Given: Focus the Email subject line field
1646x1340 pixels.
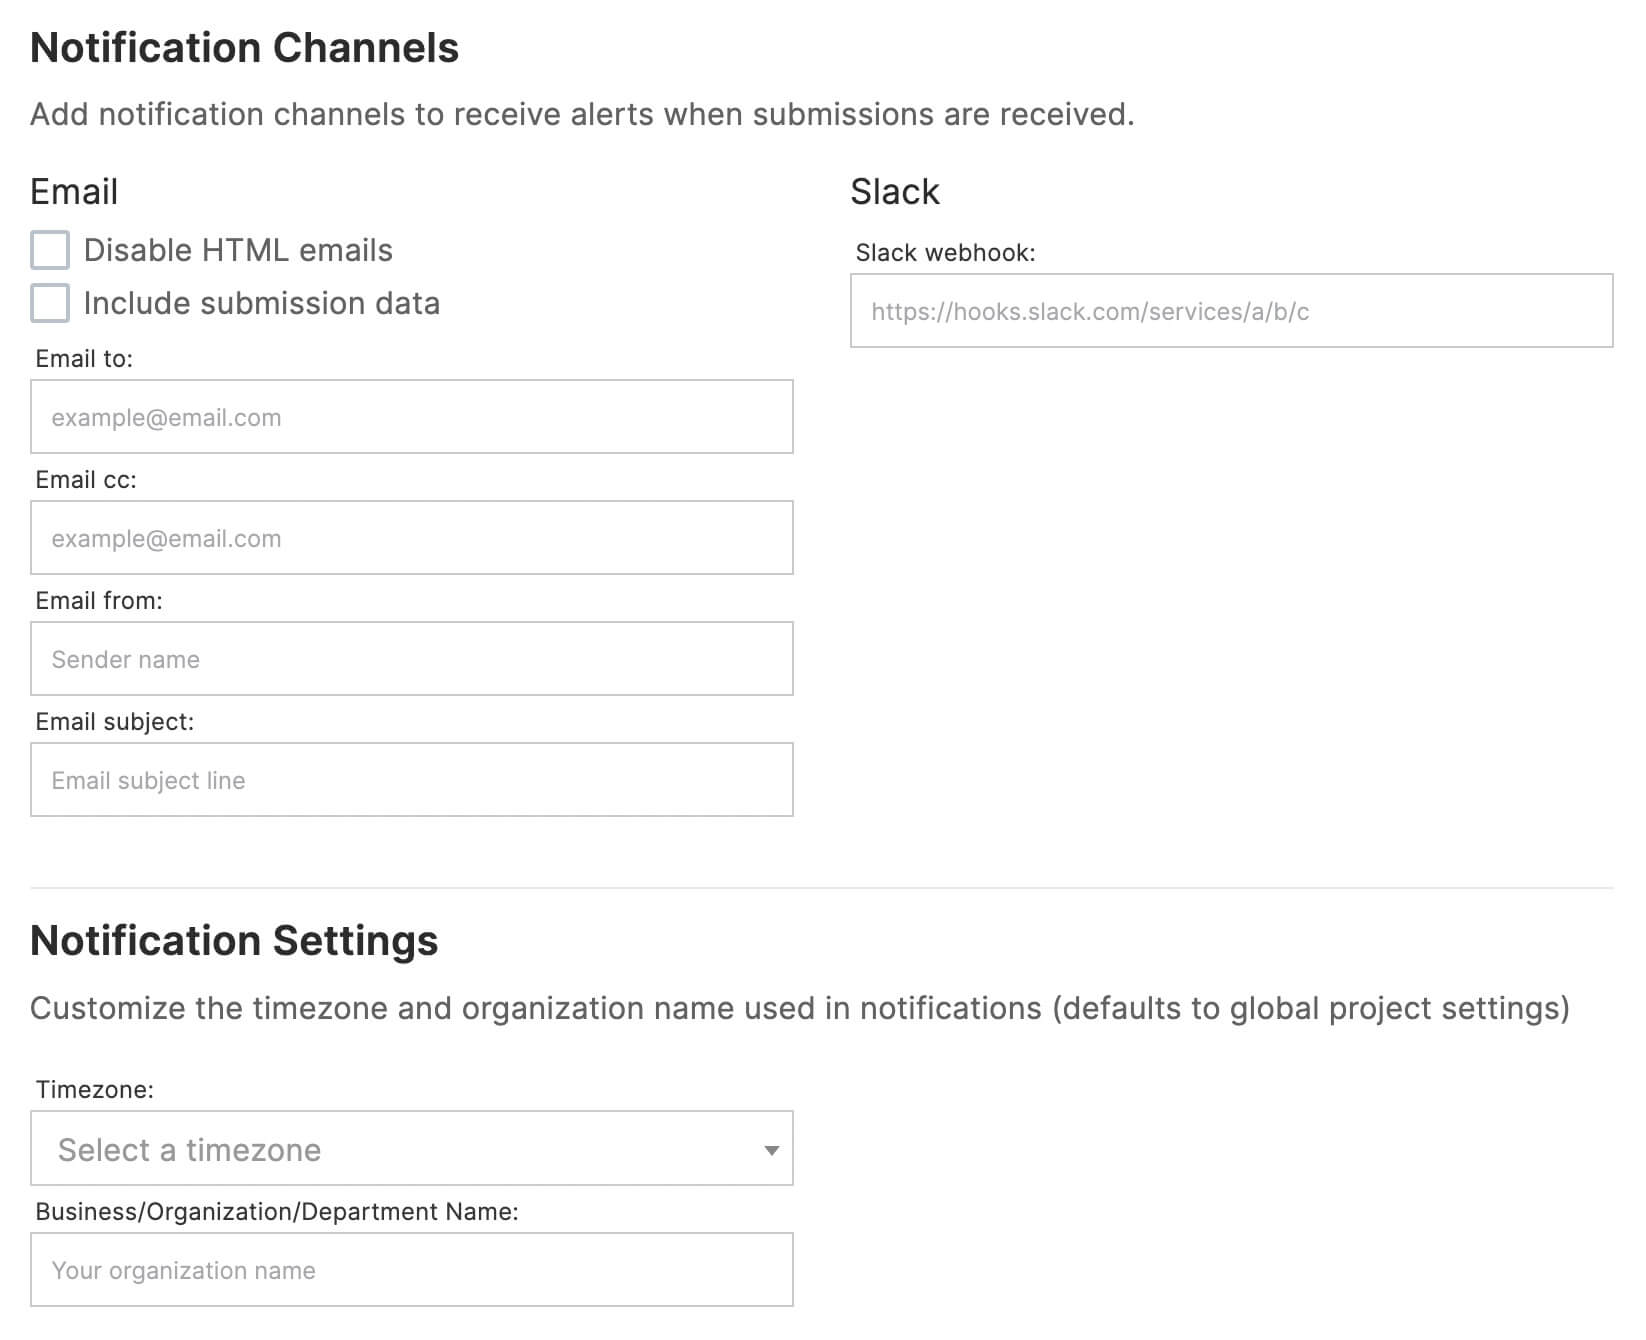Looking at the screenshot, I should [412, 780].
